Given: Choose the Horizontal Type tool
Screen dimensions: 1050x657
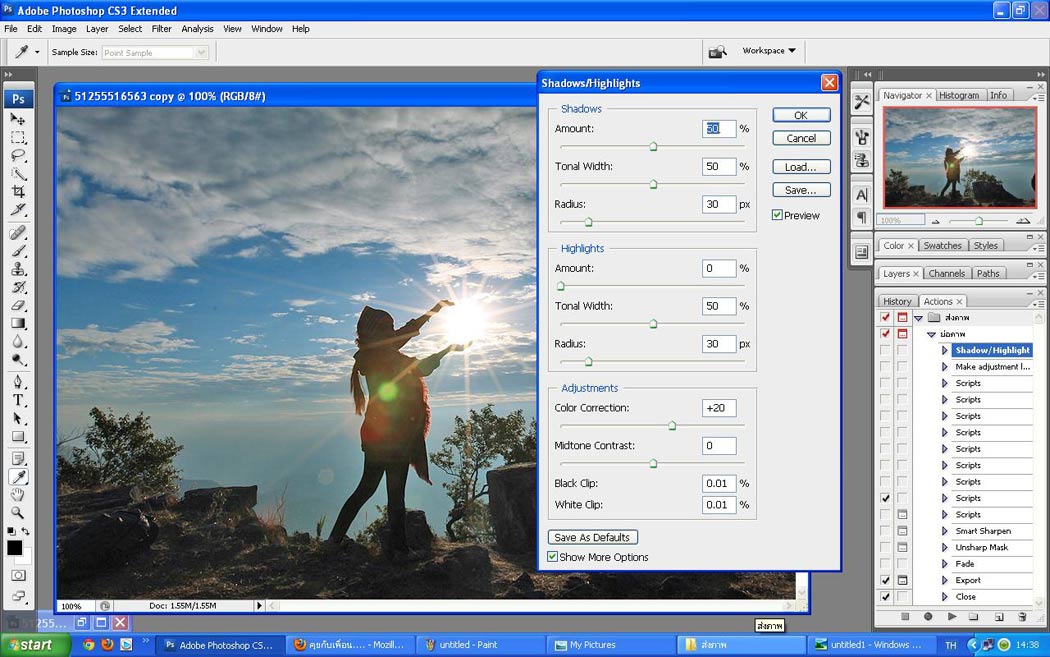Looking at the screenshot, I should 18,400.
